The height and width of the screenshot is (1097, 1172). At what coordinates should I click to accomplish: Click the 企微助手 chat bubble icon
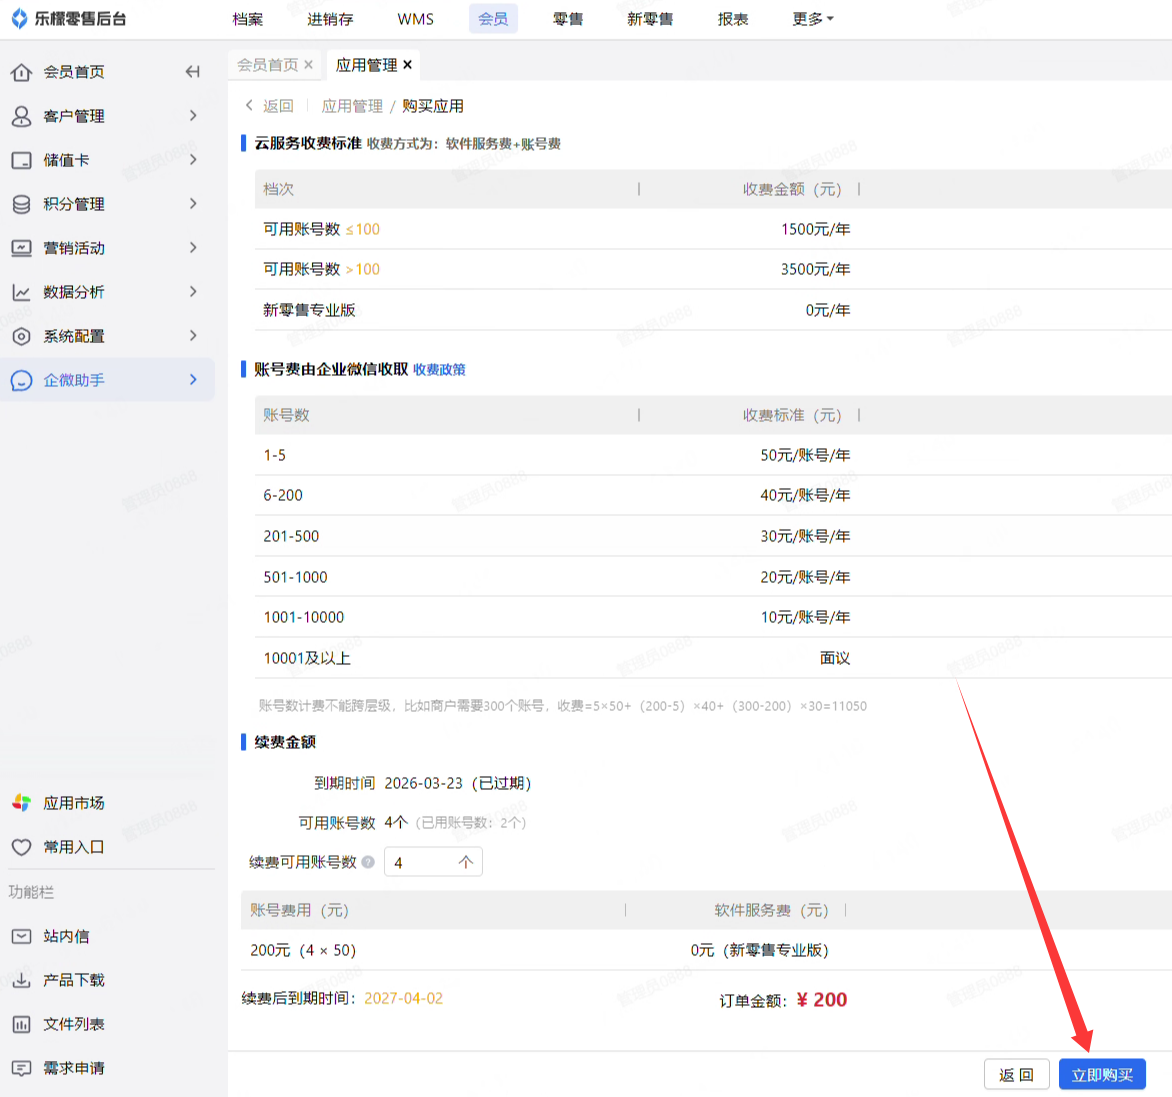coord(22,380)
